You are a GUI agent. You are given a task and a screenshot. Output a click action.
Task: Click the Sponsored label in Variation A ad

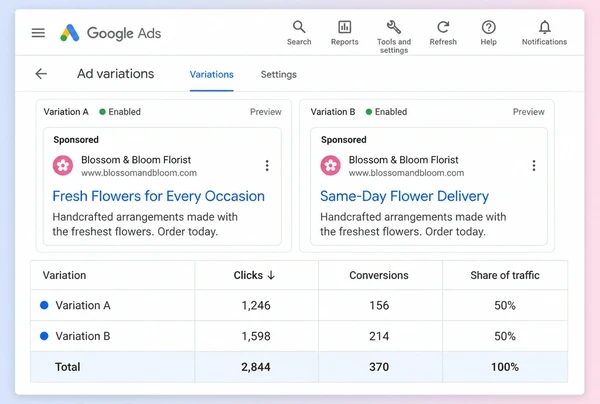click(x=76, y=140)
